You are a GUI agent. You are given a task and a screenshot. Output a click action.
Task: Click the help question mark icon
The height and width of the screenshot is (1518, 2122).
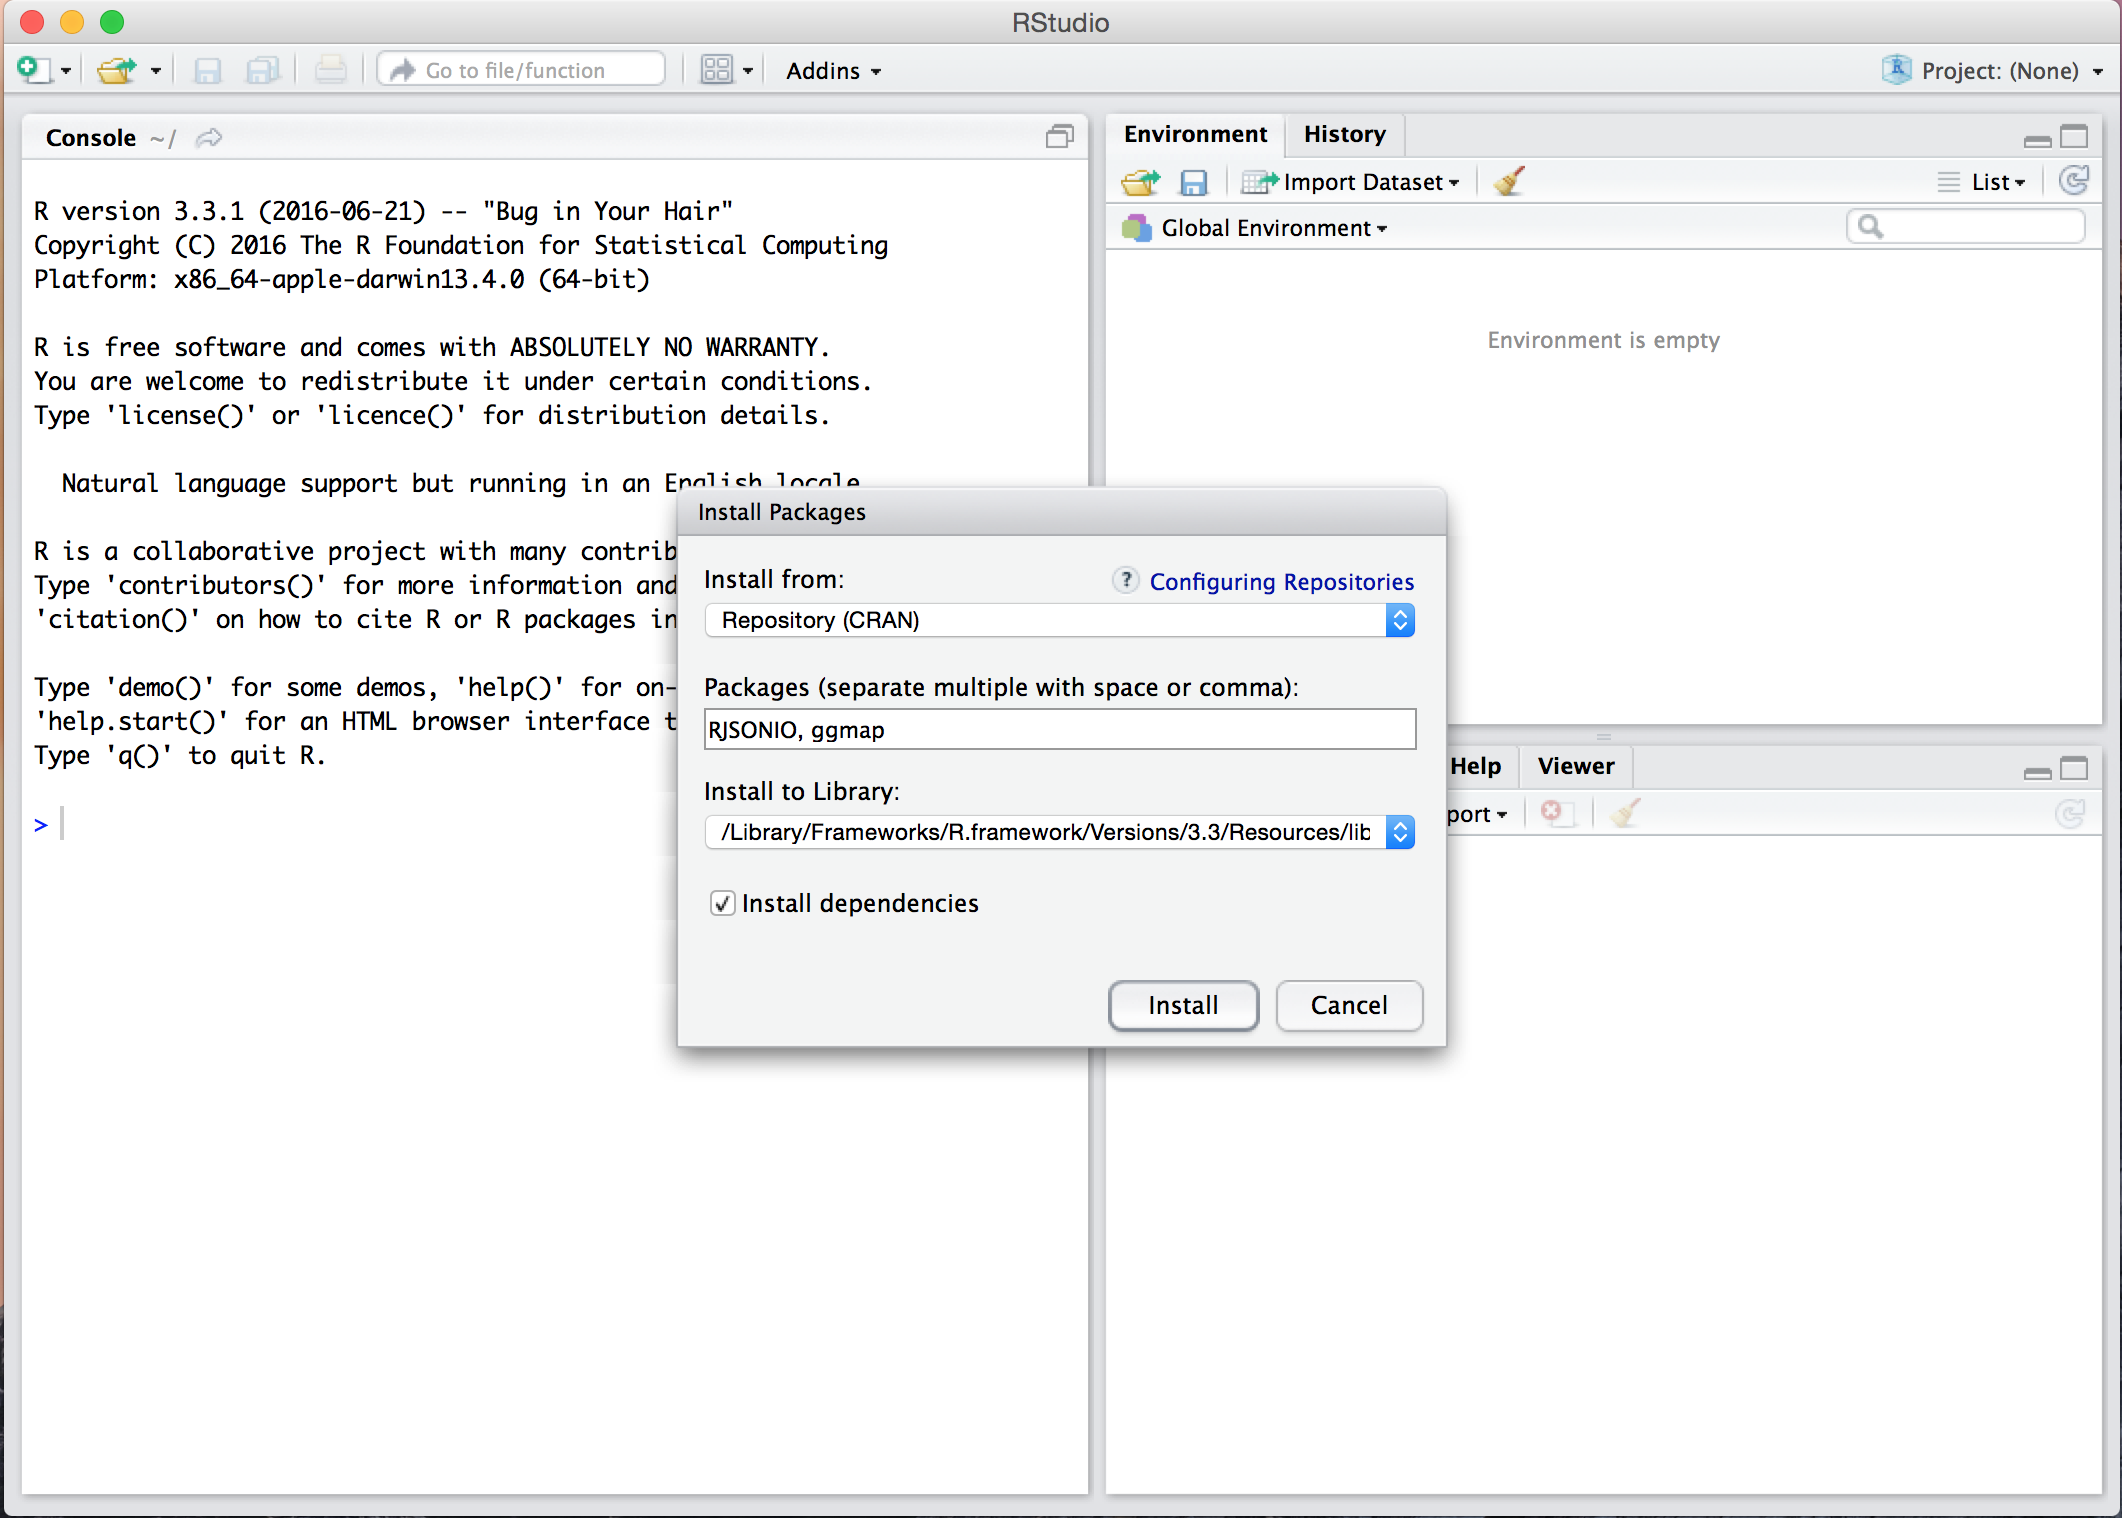1126,580
